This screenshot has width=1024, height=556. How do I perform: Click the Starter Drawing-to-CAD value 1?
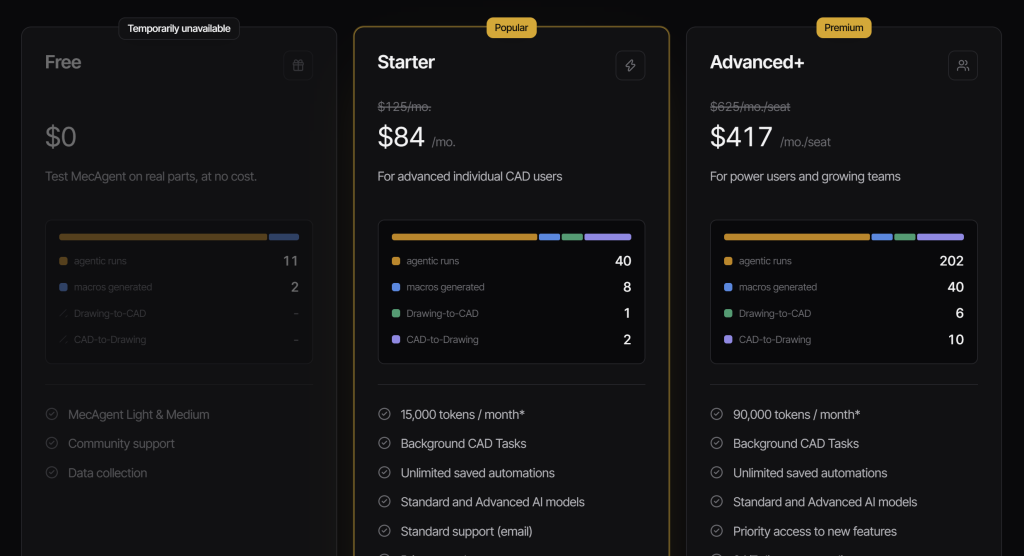pos(627,313)
